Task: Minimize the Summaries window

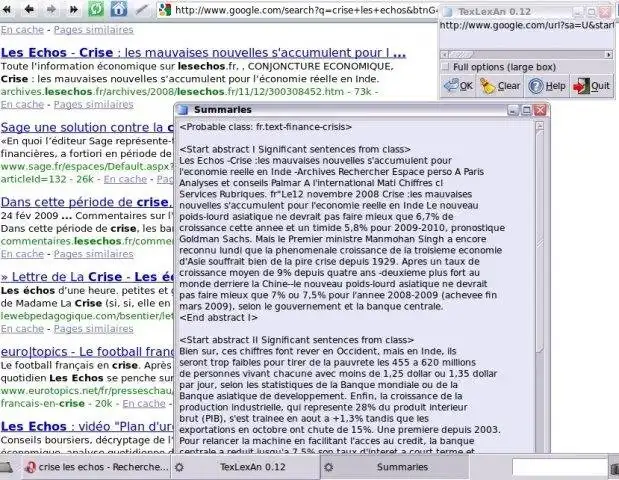Action: tap(512, 110)
